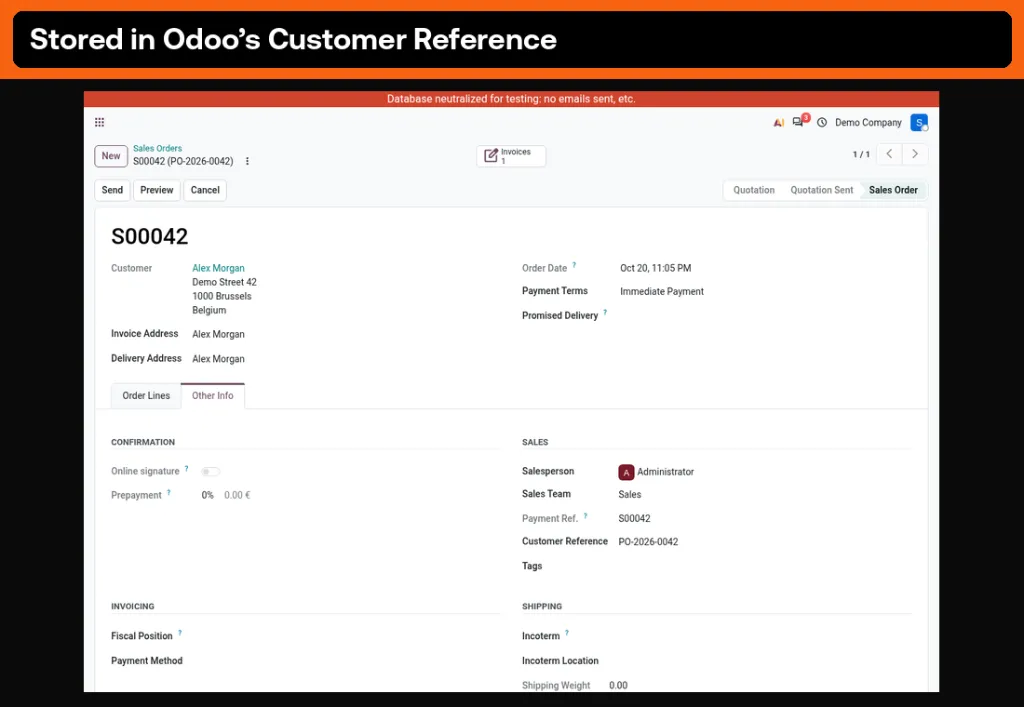Click the Payment Method field label
This screenshot has width=1024, height=707.
(147, 661)
